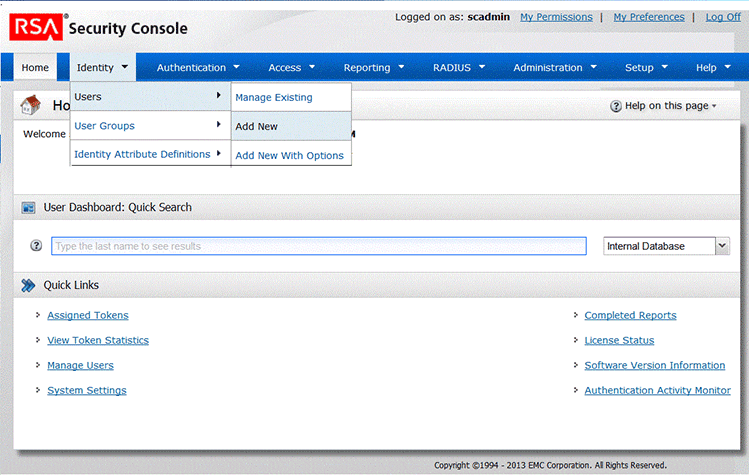Click the Log Off link
Image resolution: width=749 pixels, height=475 pixels.
(723, 17)
